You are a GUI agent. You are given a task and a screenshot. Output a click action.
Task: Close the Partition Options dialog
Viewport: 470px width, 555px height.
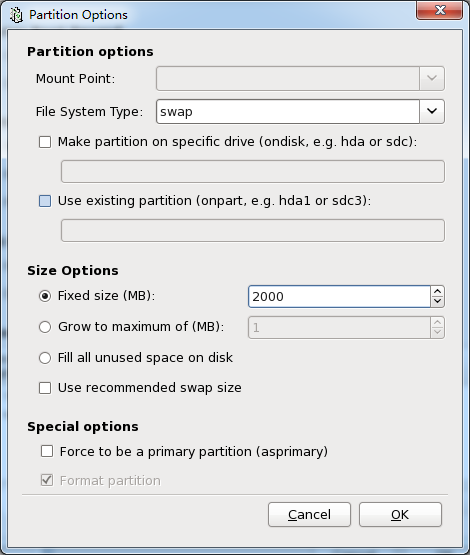[440, 11]
